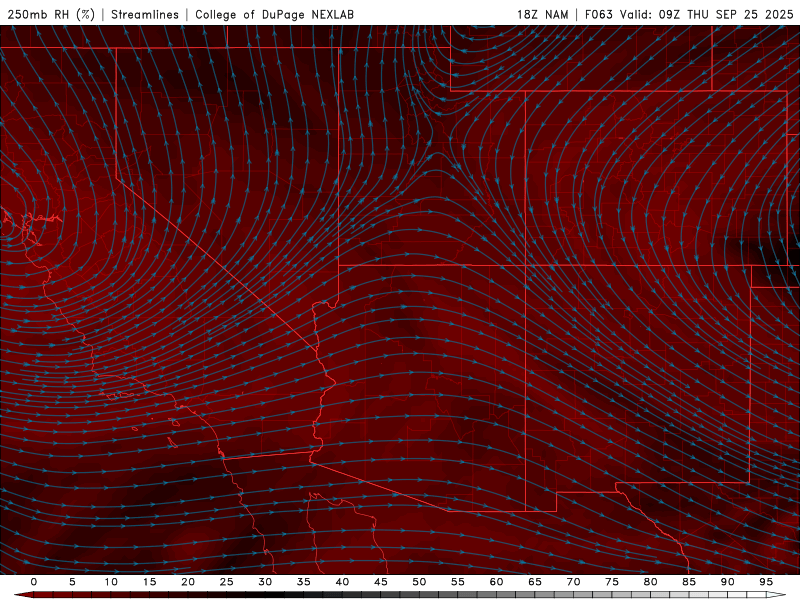The image size is (800, 600).
Task: Click the red colorbar segment below label "5"
Action: (80, 595)
